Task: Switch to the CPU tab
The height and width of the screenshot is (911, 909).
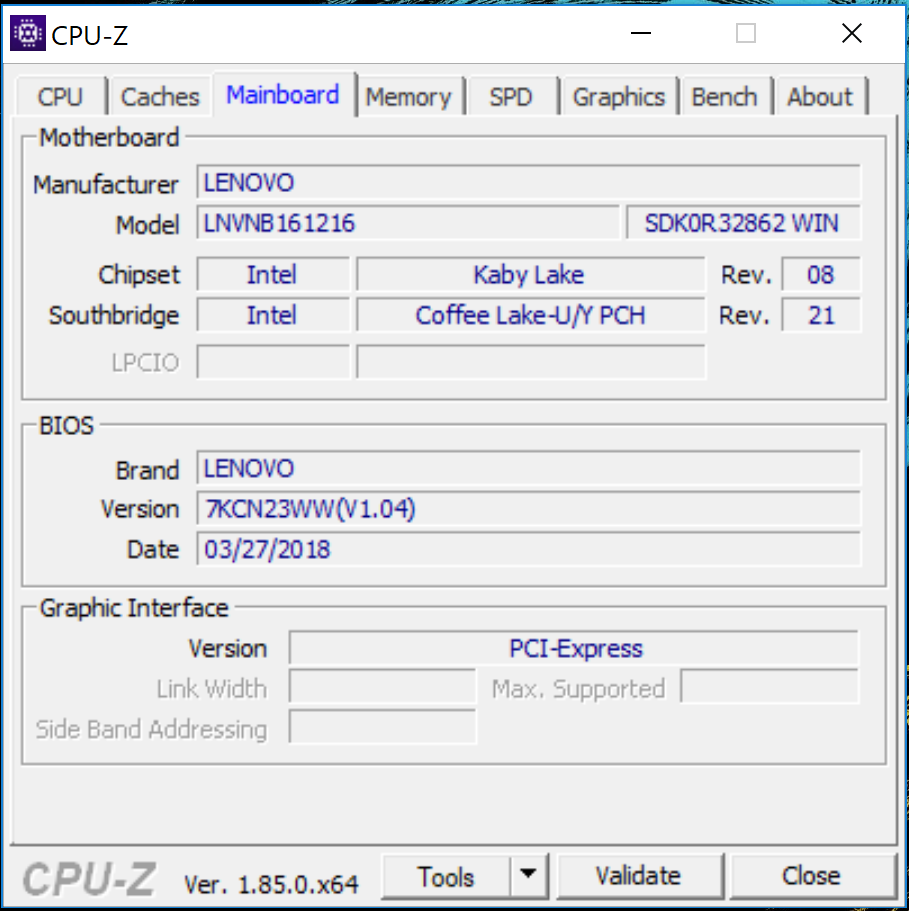Action: (60, 96)
